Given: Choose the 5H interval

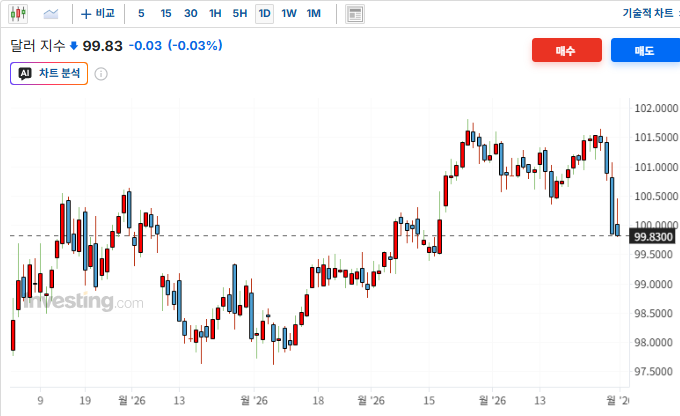Looking at the screenshot, I should (x=240, y=14).
